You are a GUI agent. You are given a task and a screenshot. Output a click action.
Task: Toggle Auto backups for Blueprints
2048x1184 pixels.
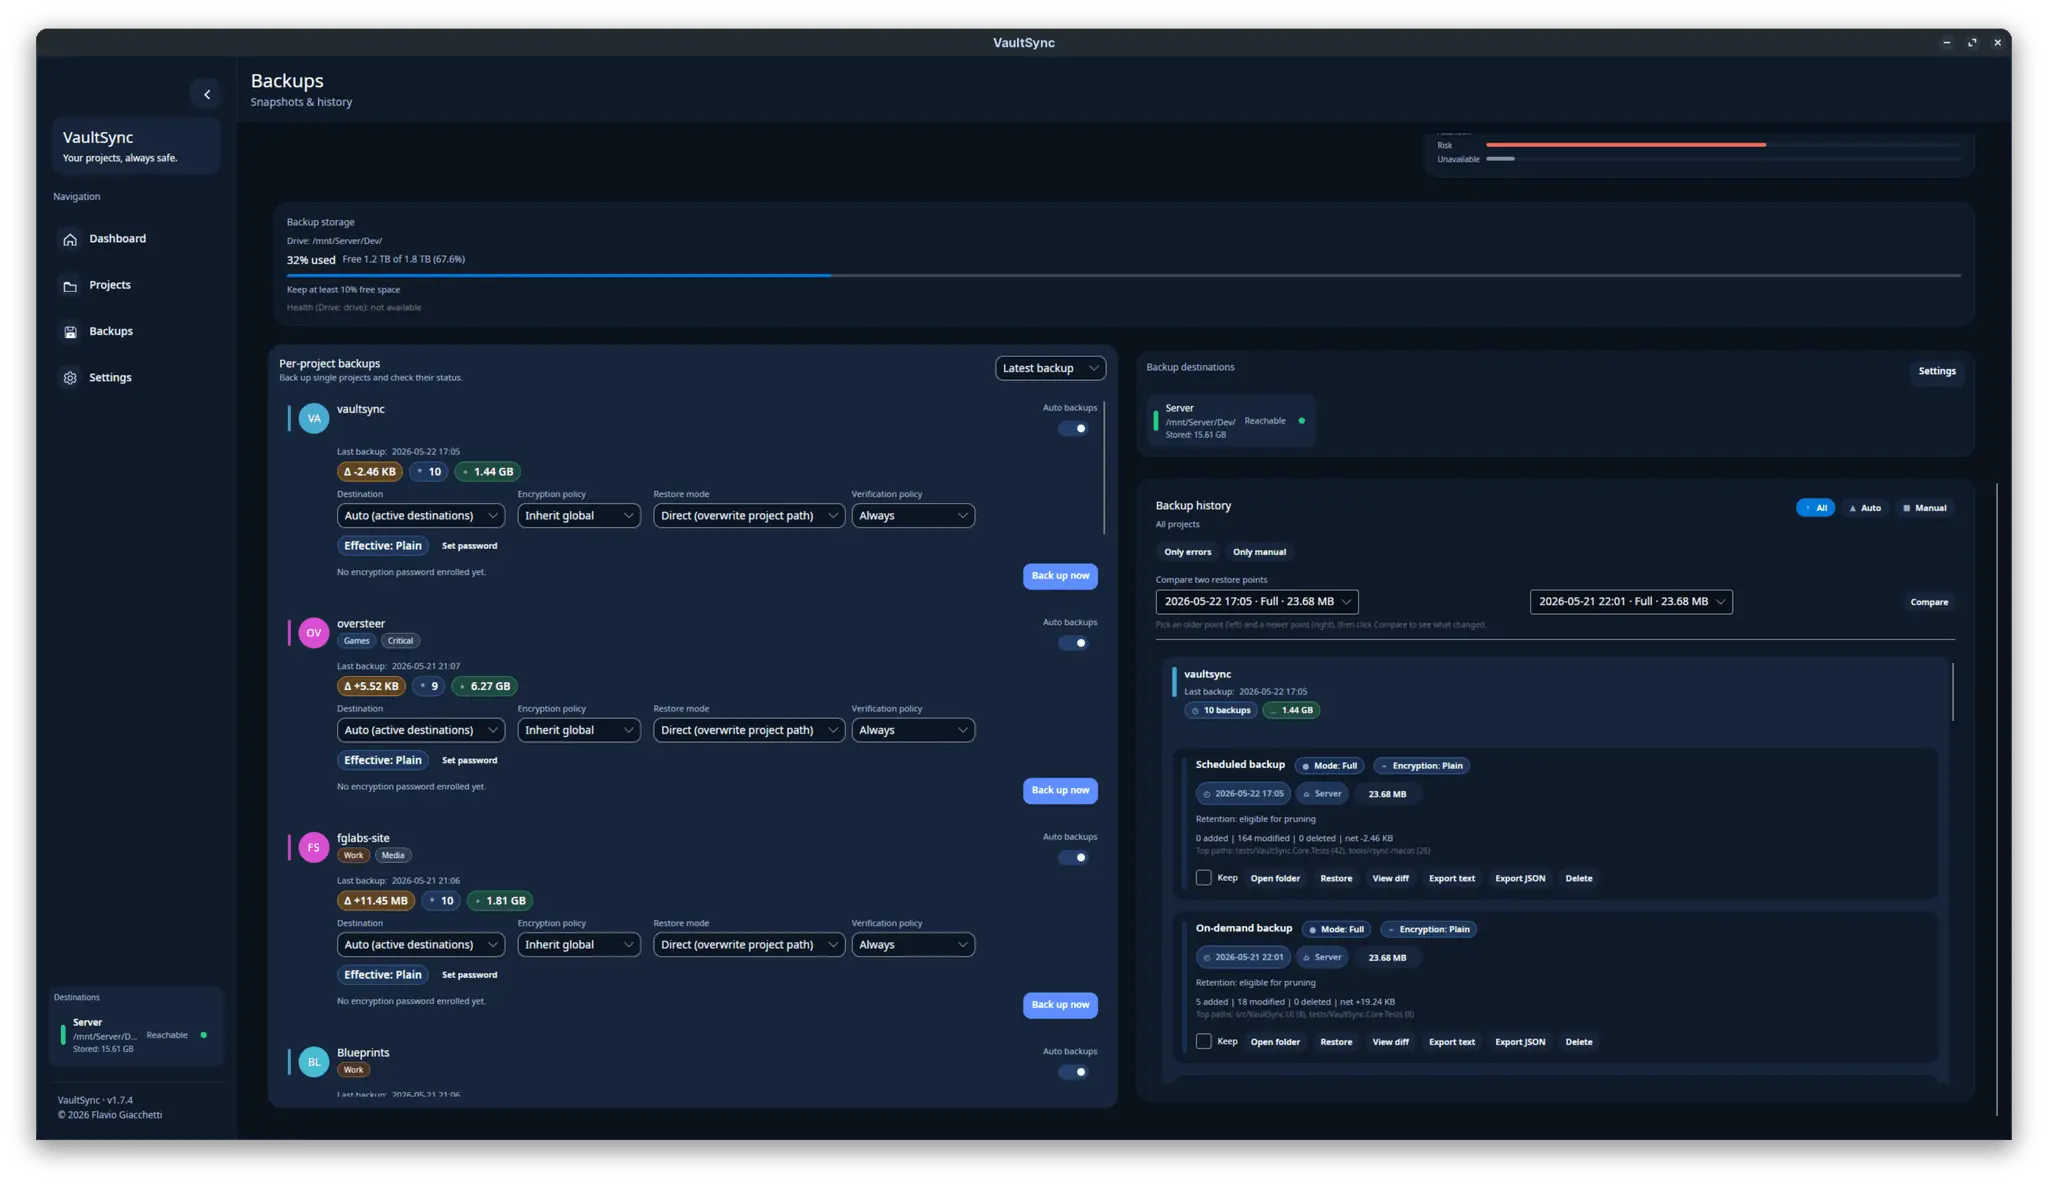tap(1073, 1072)
